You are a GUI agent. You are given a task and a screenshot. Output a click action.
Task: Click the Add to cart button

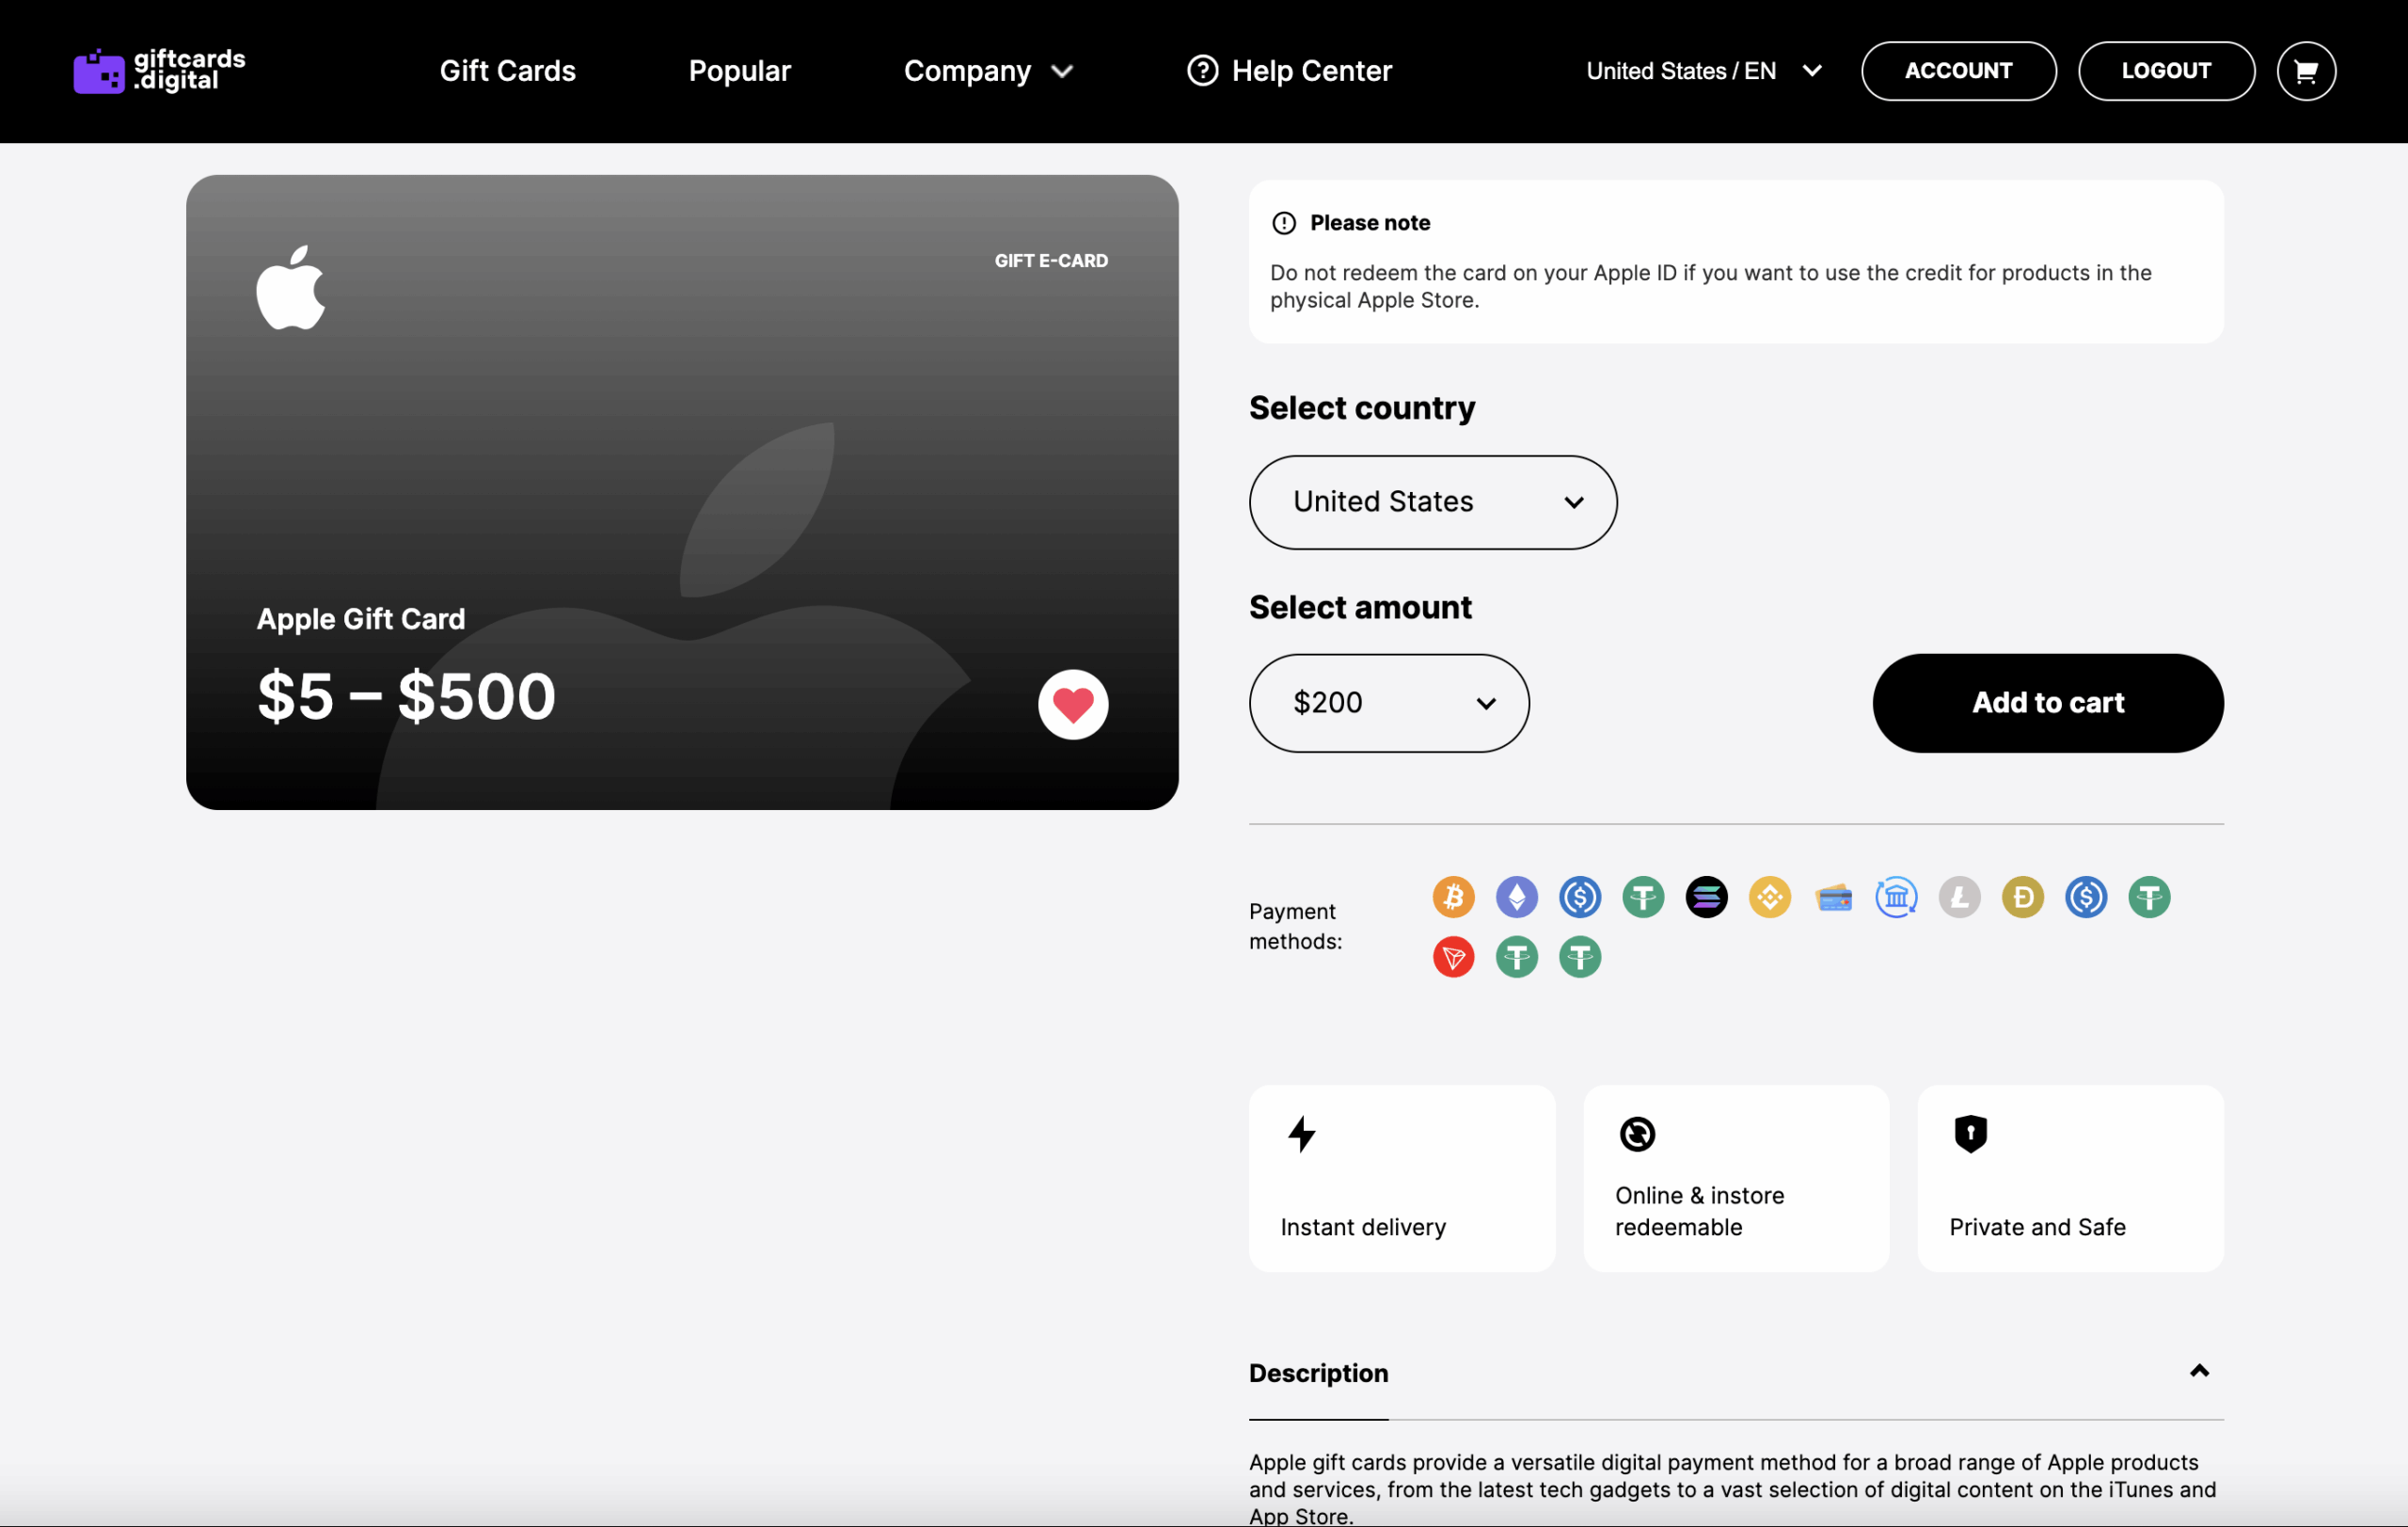[2047, 703]
